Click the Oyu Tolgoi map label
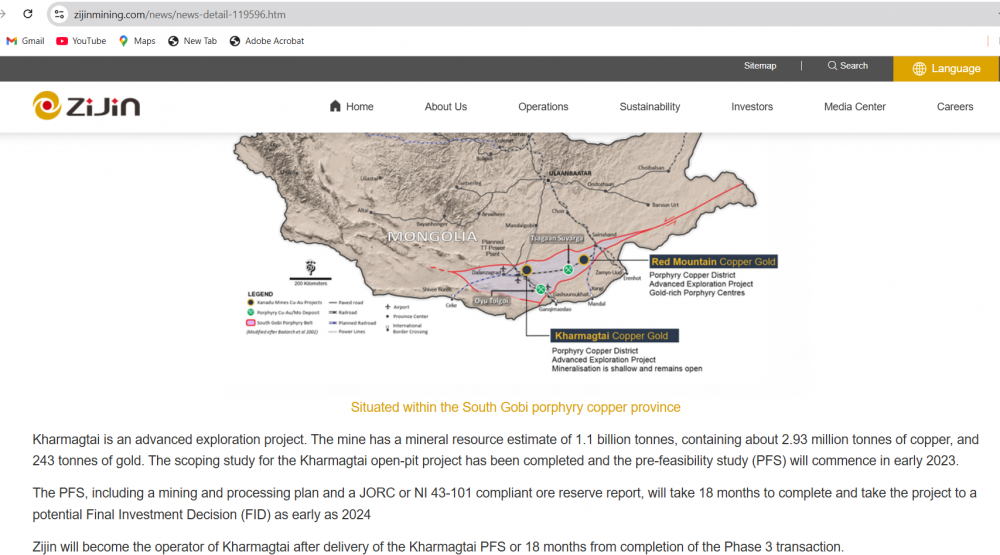This screenshot has height=555, width=1000. [491, 300]
